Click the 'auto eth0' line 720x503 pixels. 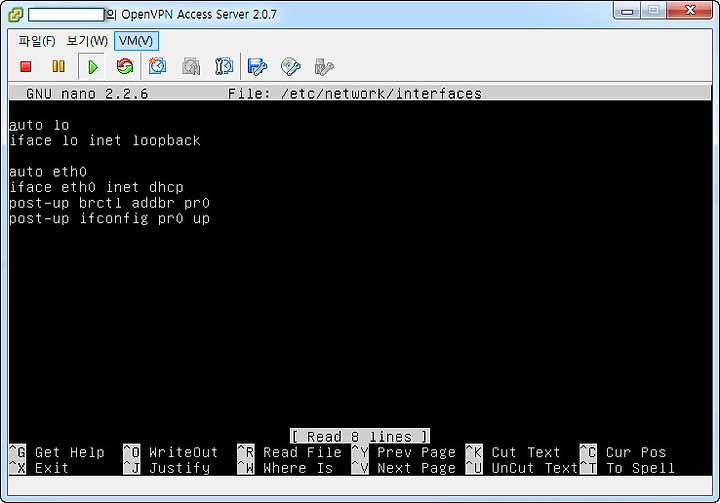coord(48,172)
